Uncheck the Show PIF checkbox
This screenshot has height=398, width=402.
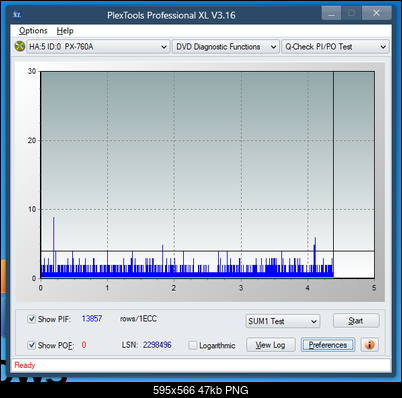[31, 319]
